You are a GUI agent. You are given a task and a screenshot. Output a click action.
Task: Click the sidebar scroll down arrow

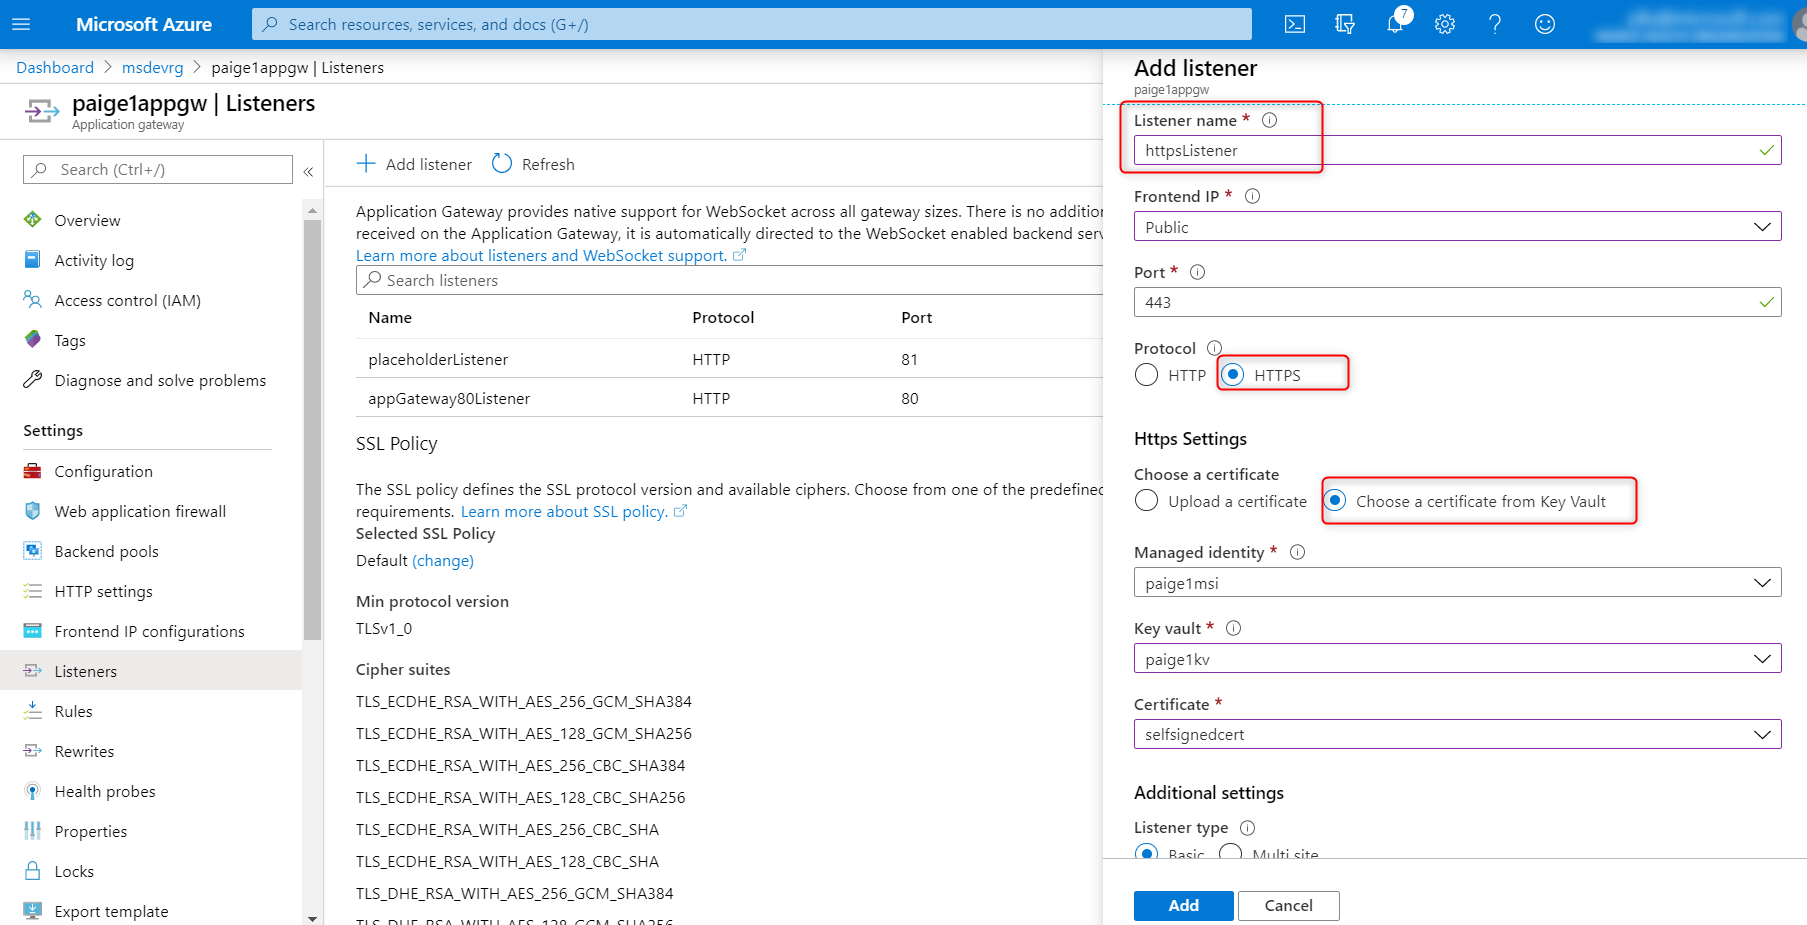click(x=312, y=918)
